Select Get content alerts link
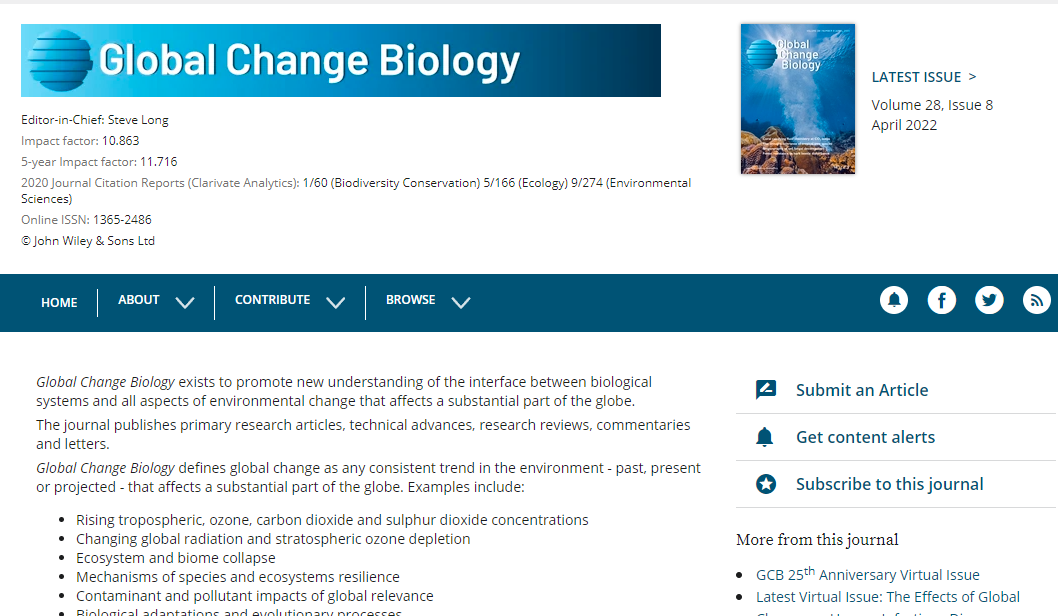1058x616 pixels. pyautogui.click(x=865, y=437)
